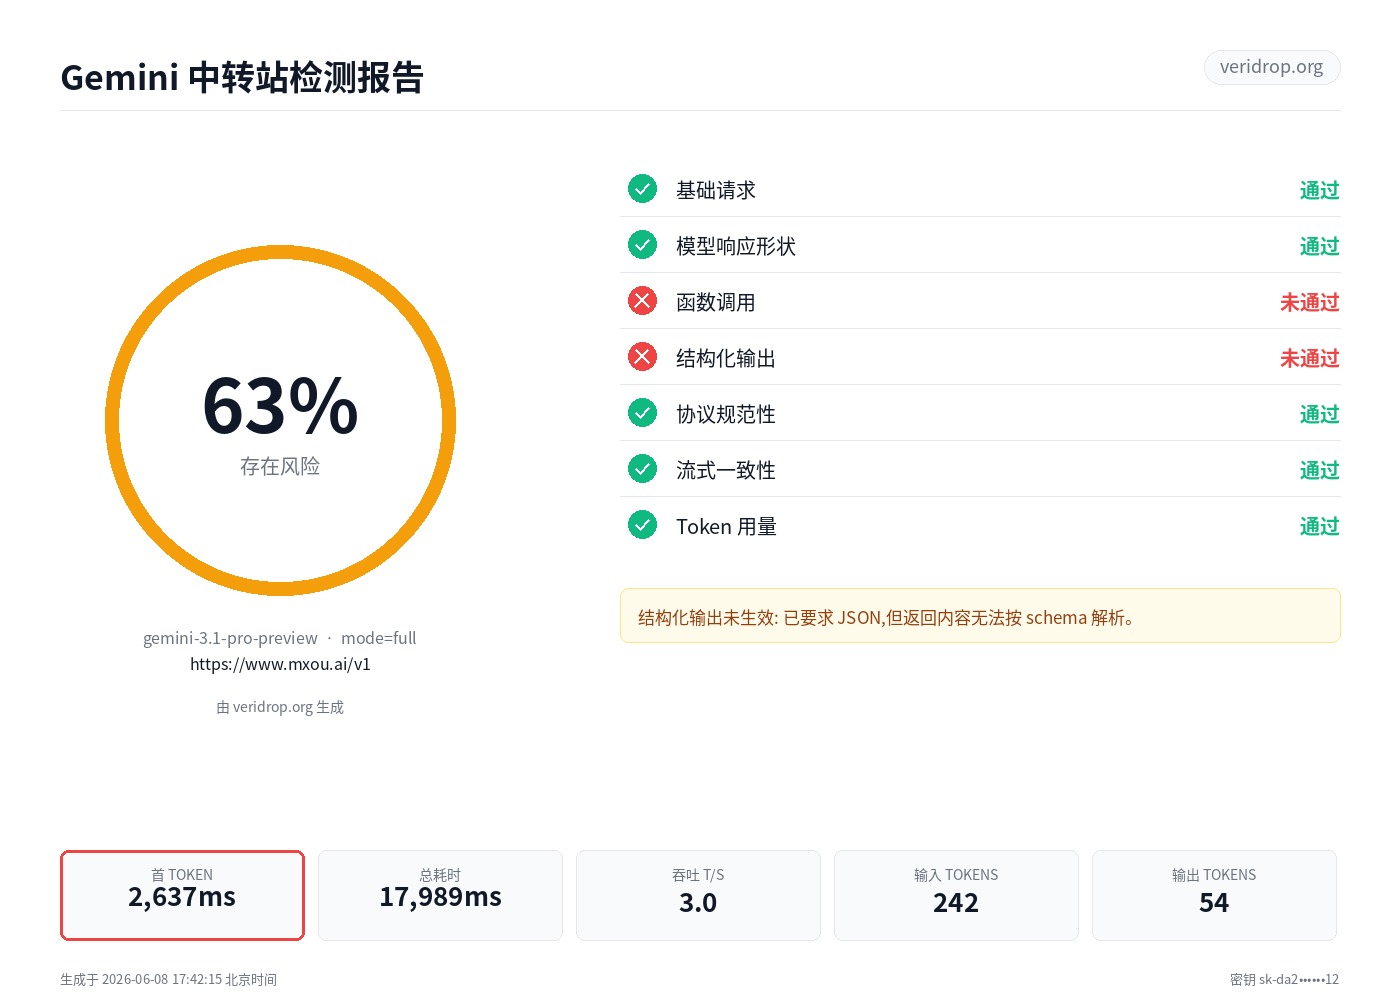
Task: Select the 首 TOKEN 2,637ms card
Action: pyautogui.click(x=182, y=895)
